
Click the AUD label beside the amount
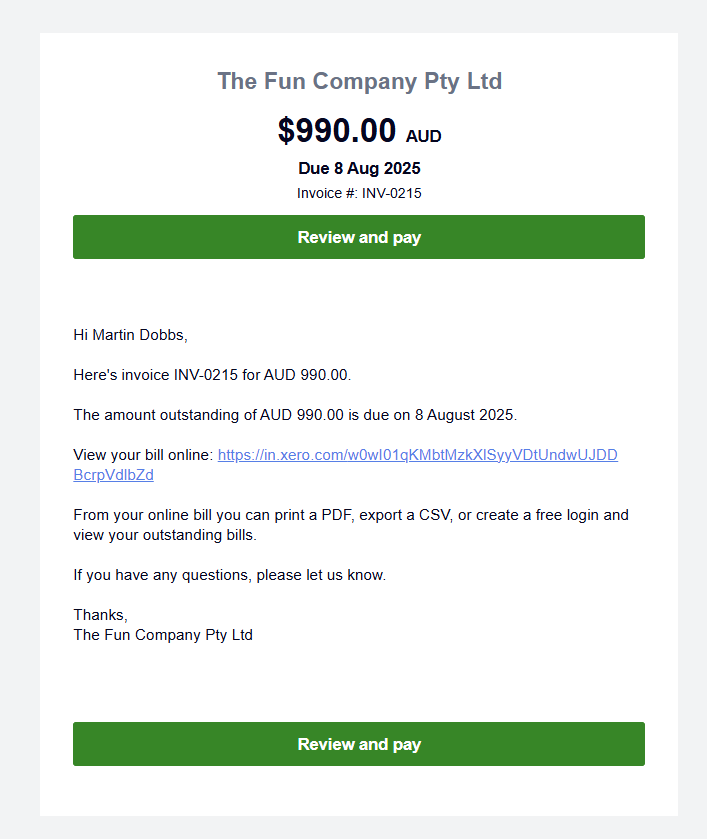(423, 136)
